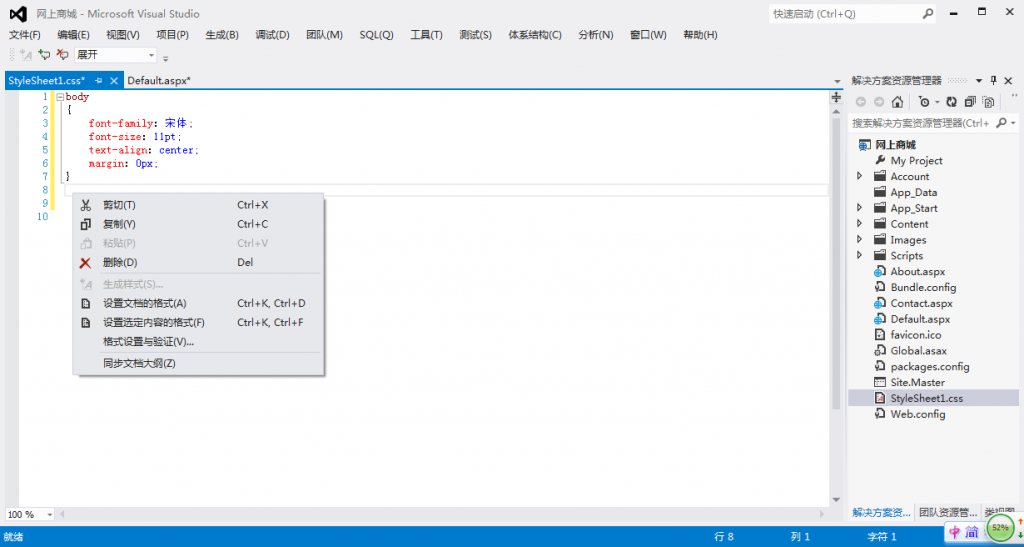Select About.aspx in Solution Explorer
1024x547 pixels.
(x=918, y=272)
